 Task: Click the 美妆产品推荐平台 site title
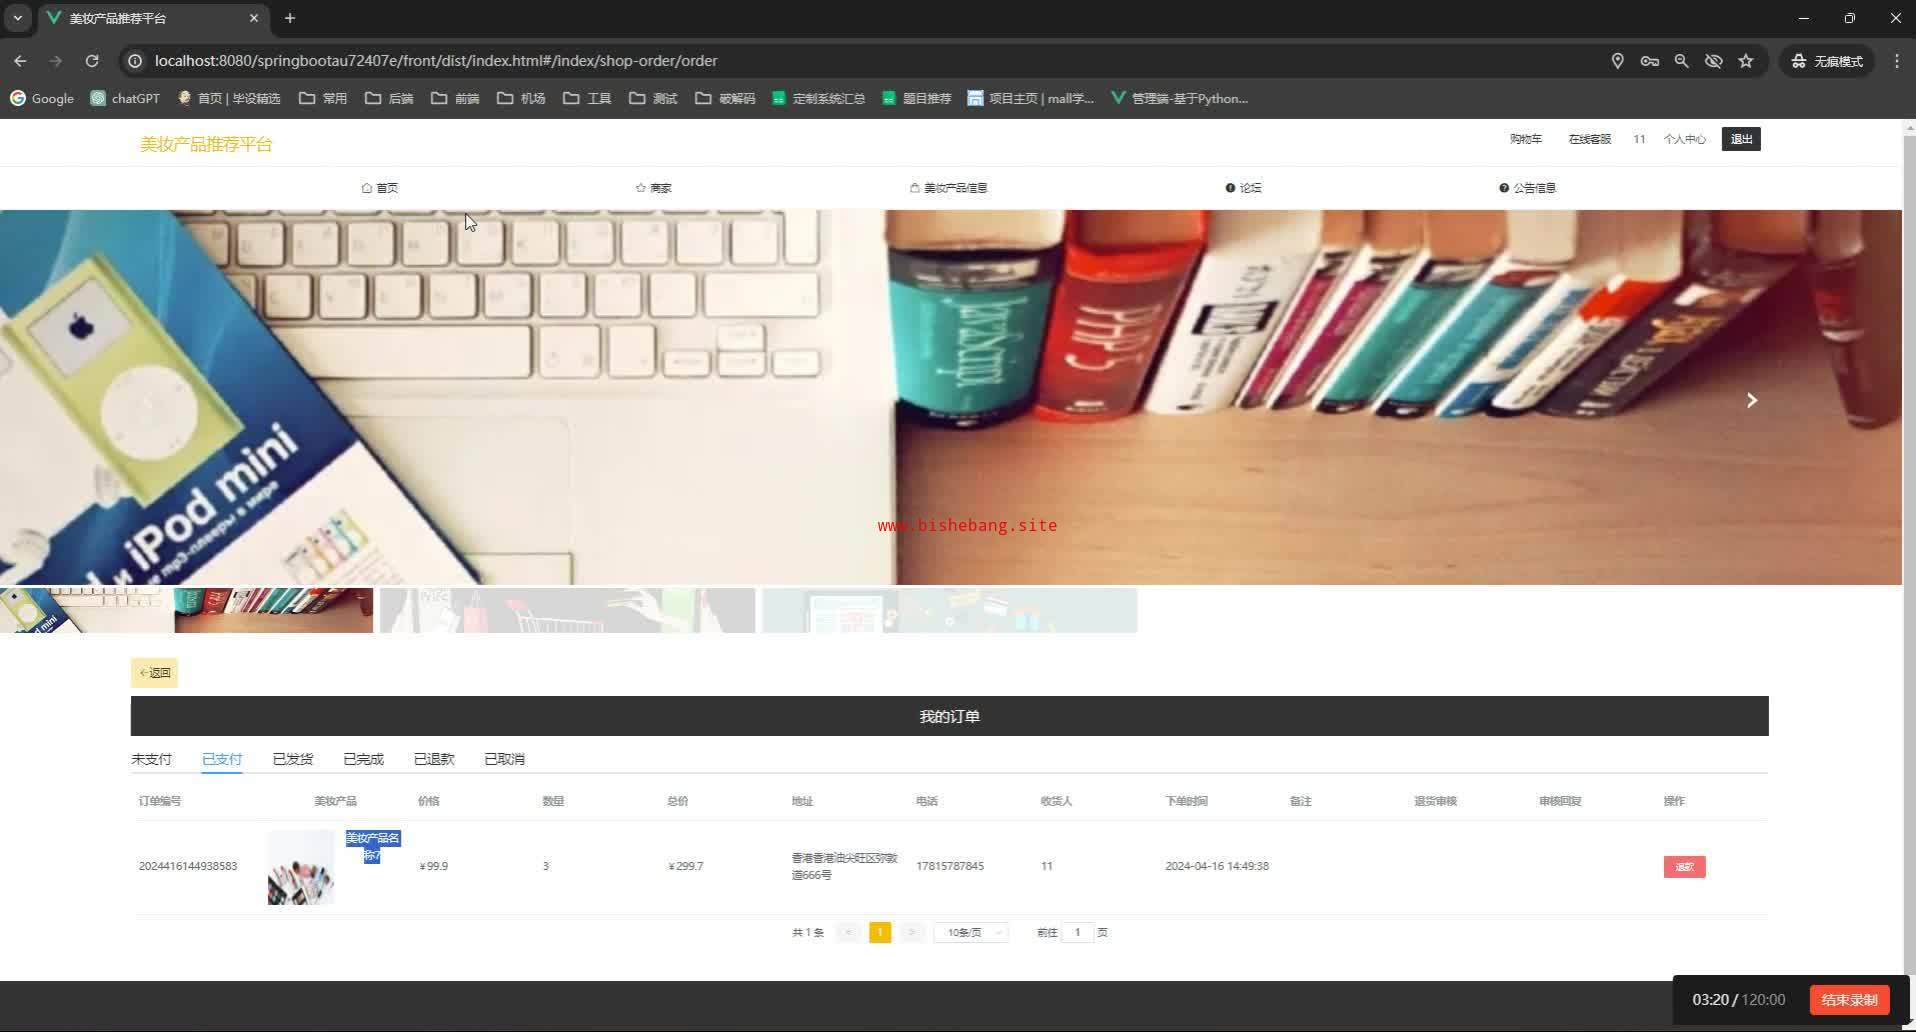[x=206, y=144]
